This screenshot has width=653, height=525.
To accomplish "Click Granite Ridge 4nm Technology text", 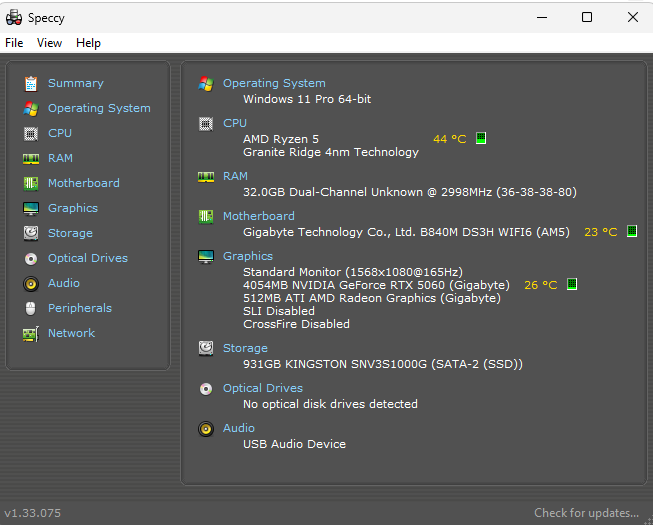I will tap(331, 152).
